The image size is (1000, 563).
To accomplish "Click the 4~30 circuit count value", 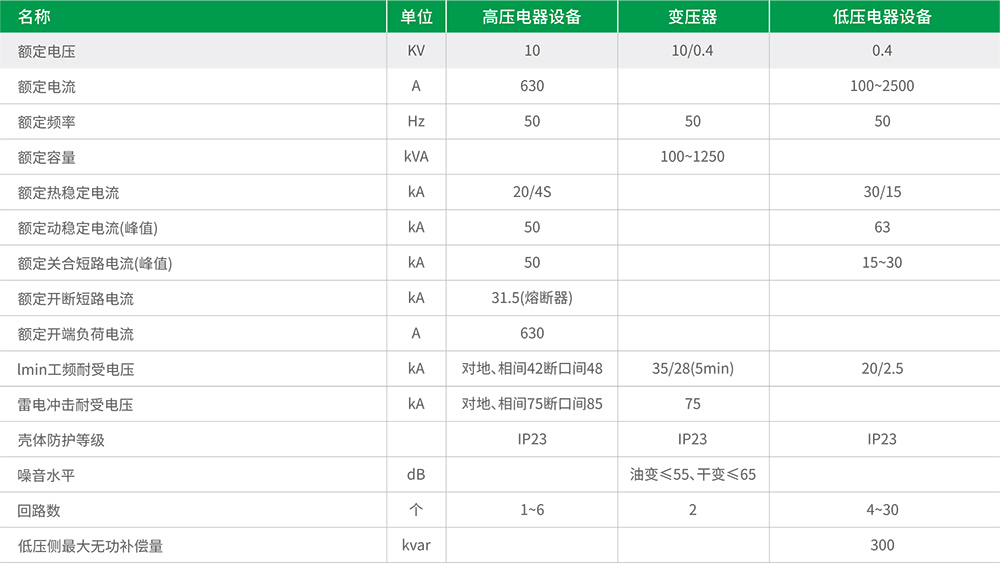I will 882,510.
